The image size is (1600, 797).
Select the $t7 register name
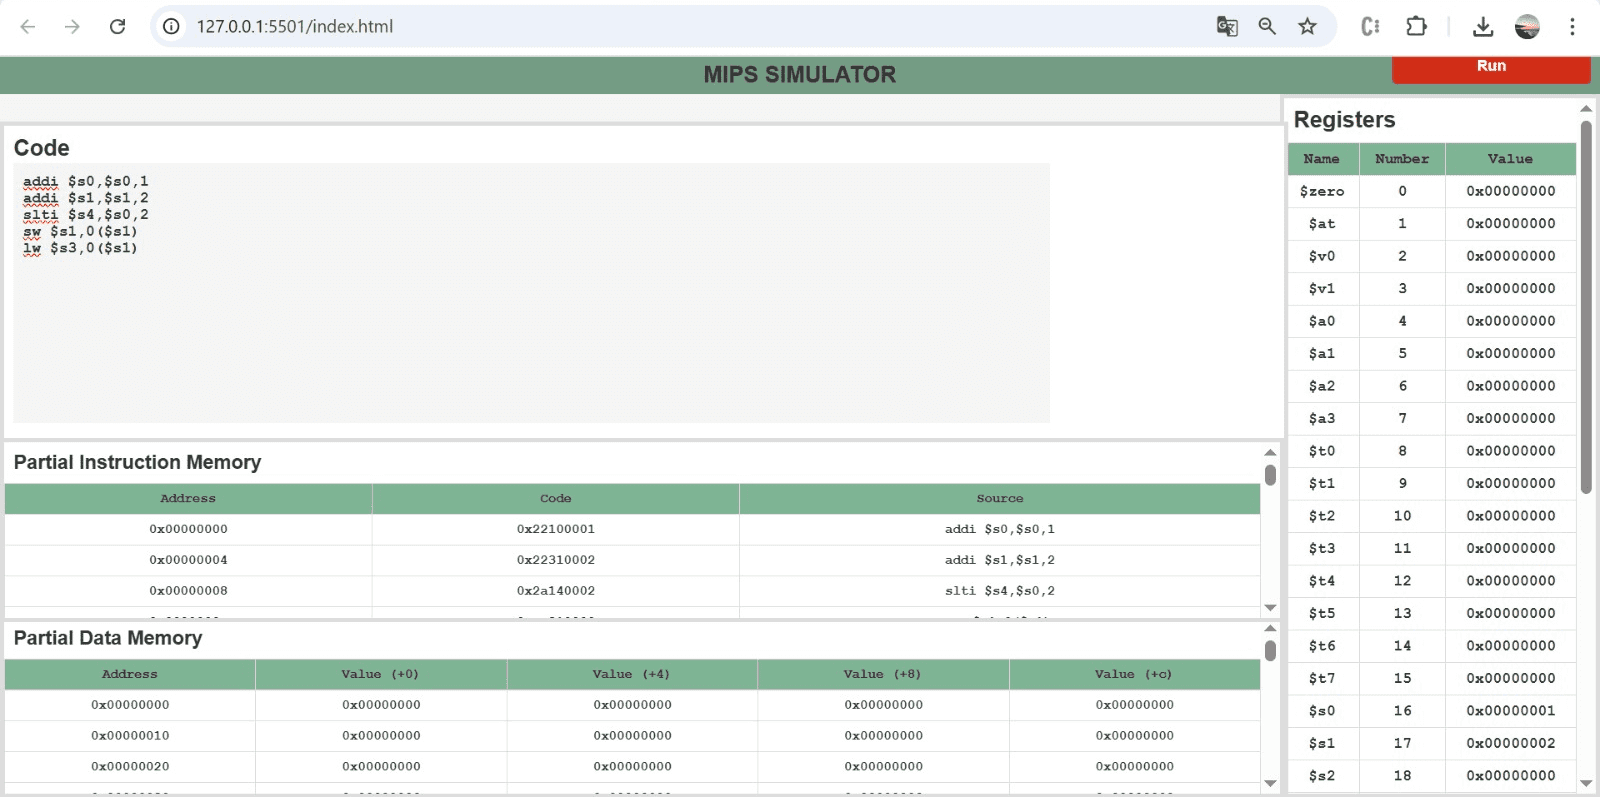(1322, 678)
